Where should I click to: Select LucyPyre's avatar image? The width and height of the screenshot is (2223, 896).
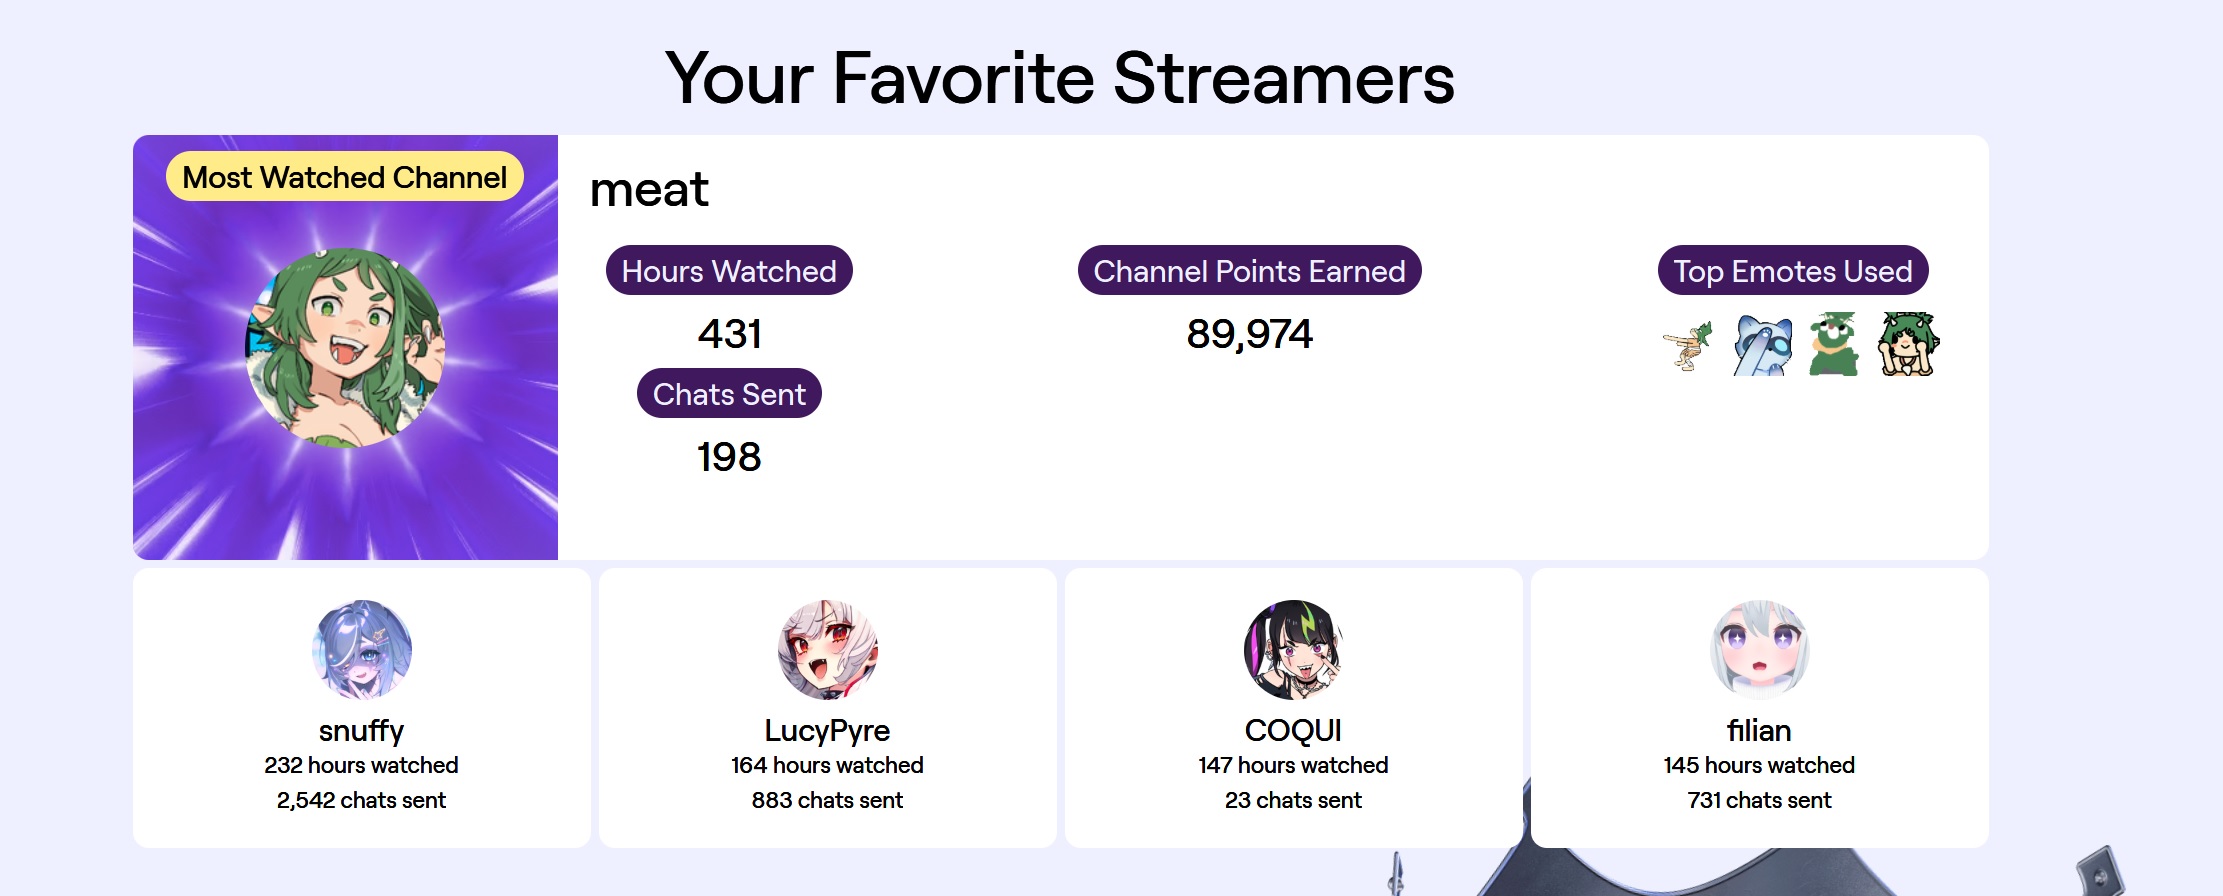(x=827, y=649)
